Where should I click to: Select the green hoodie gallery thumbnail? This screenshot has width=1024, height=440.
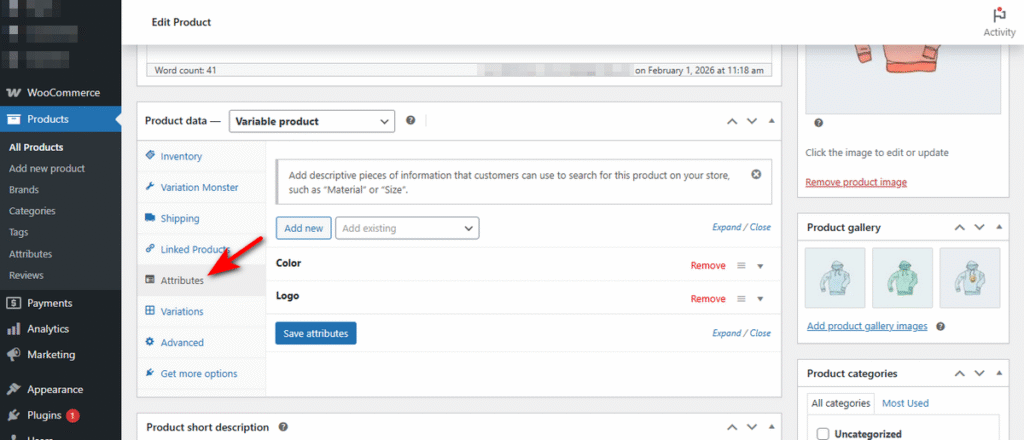click(x=903, y=277)
